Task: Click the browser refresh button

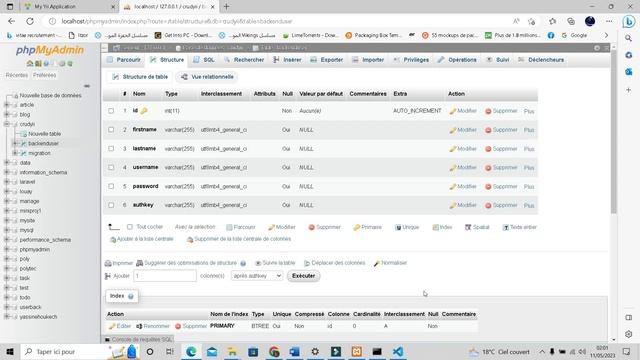Action: click(x=30, y=21)
